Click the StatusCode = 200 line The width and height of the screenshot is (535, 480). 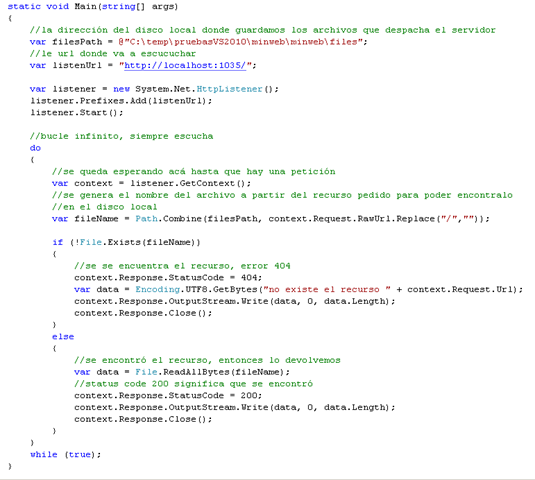point(168,395)
